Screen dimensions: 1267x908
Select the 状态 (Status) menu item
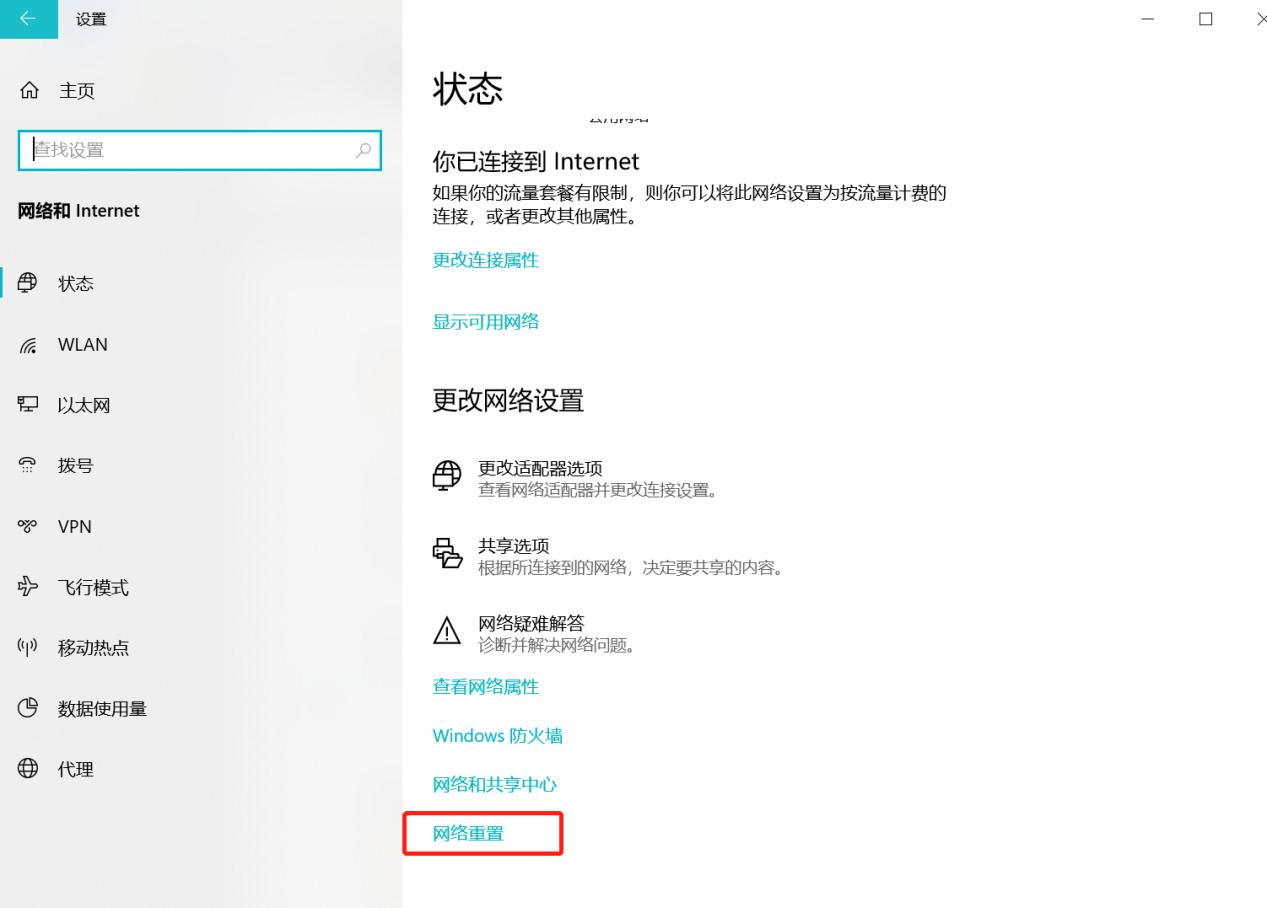pos(75,283)
